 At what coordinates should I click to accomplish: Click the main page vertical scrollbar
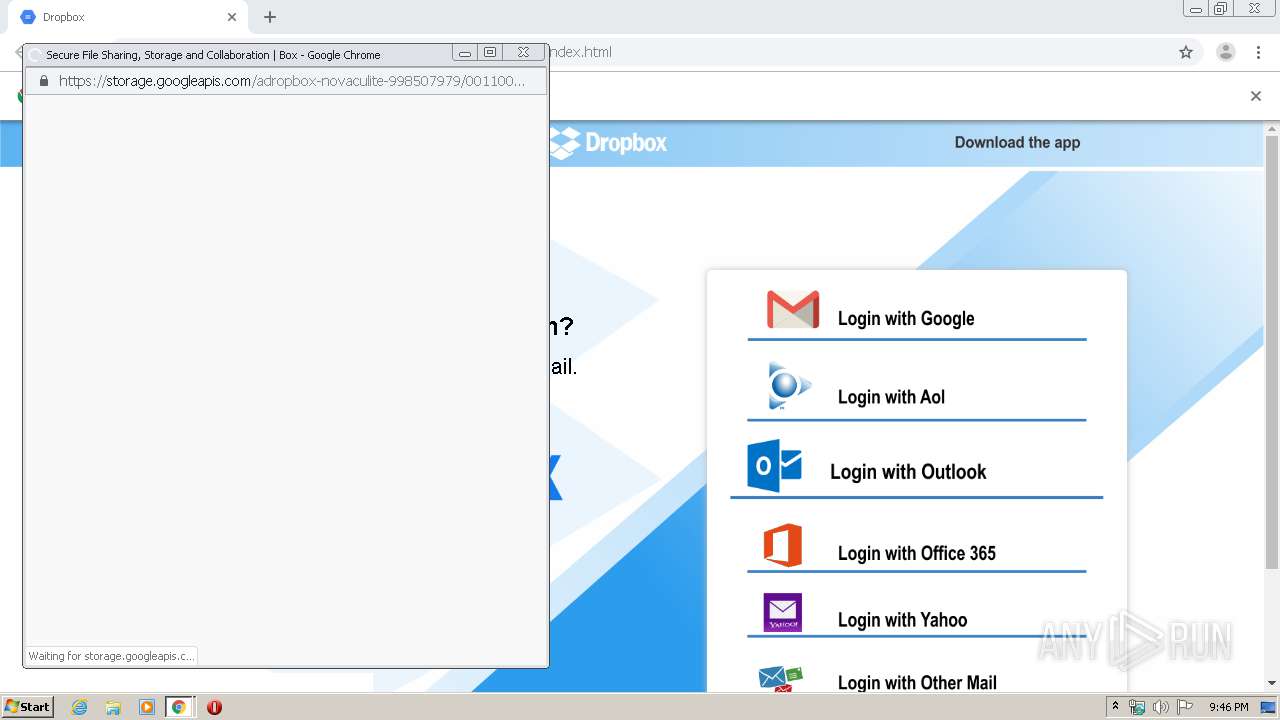1272,350
